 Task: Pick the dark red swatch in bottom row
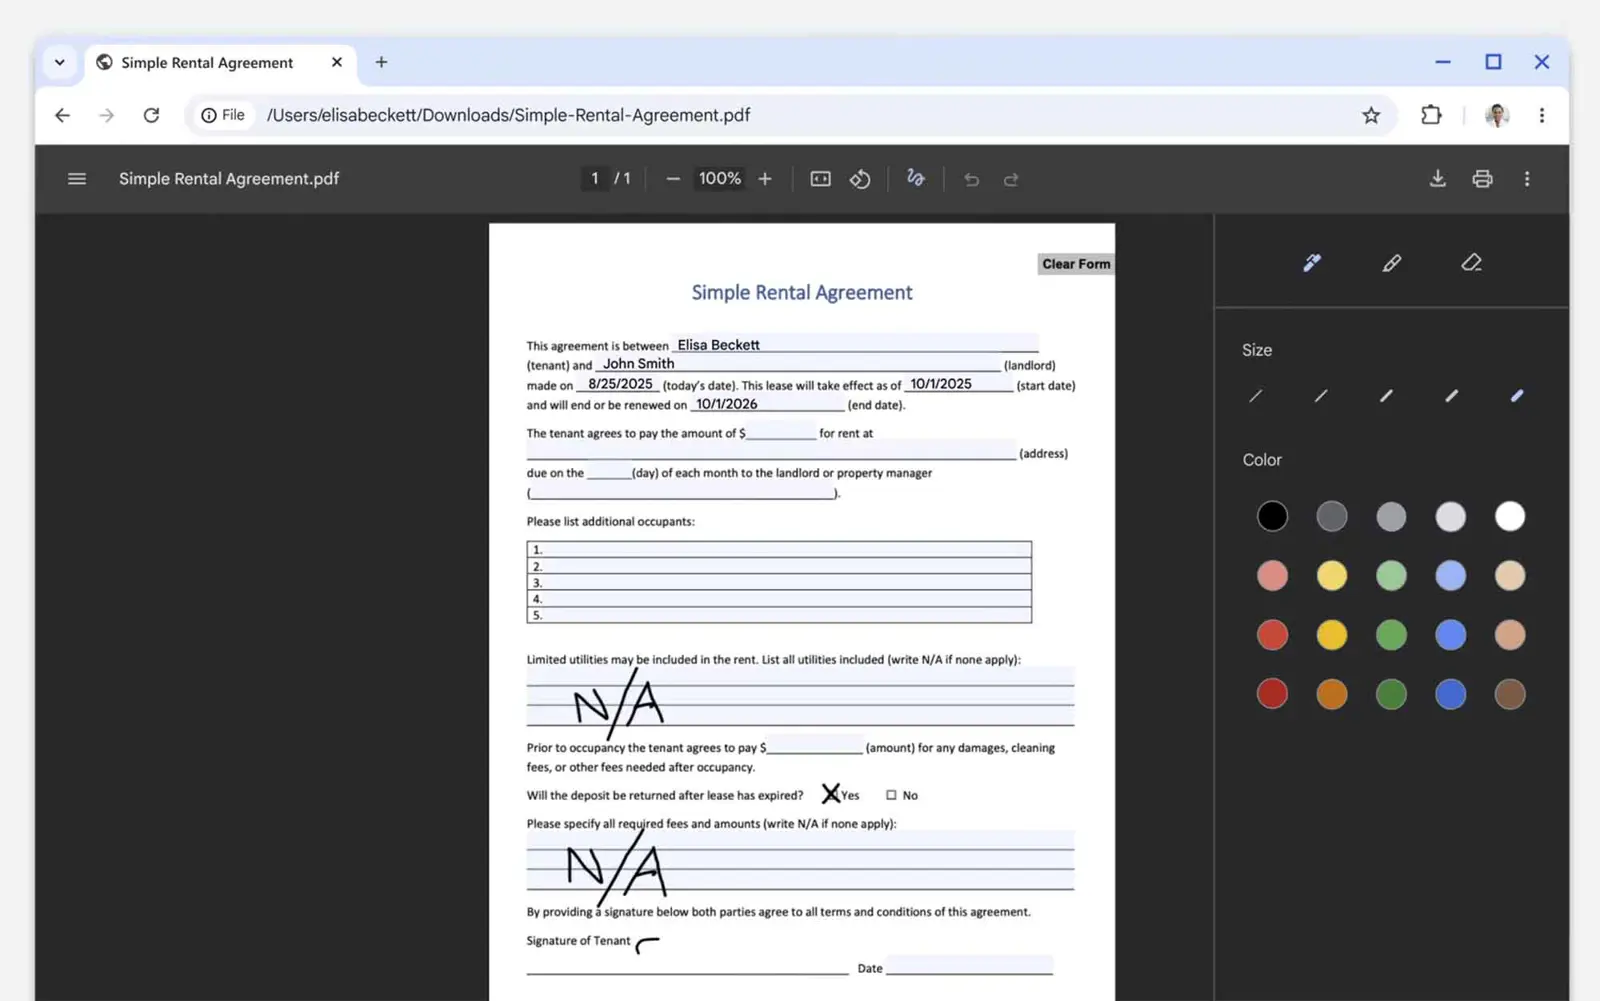1272,694
